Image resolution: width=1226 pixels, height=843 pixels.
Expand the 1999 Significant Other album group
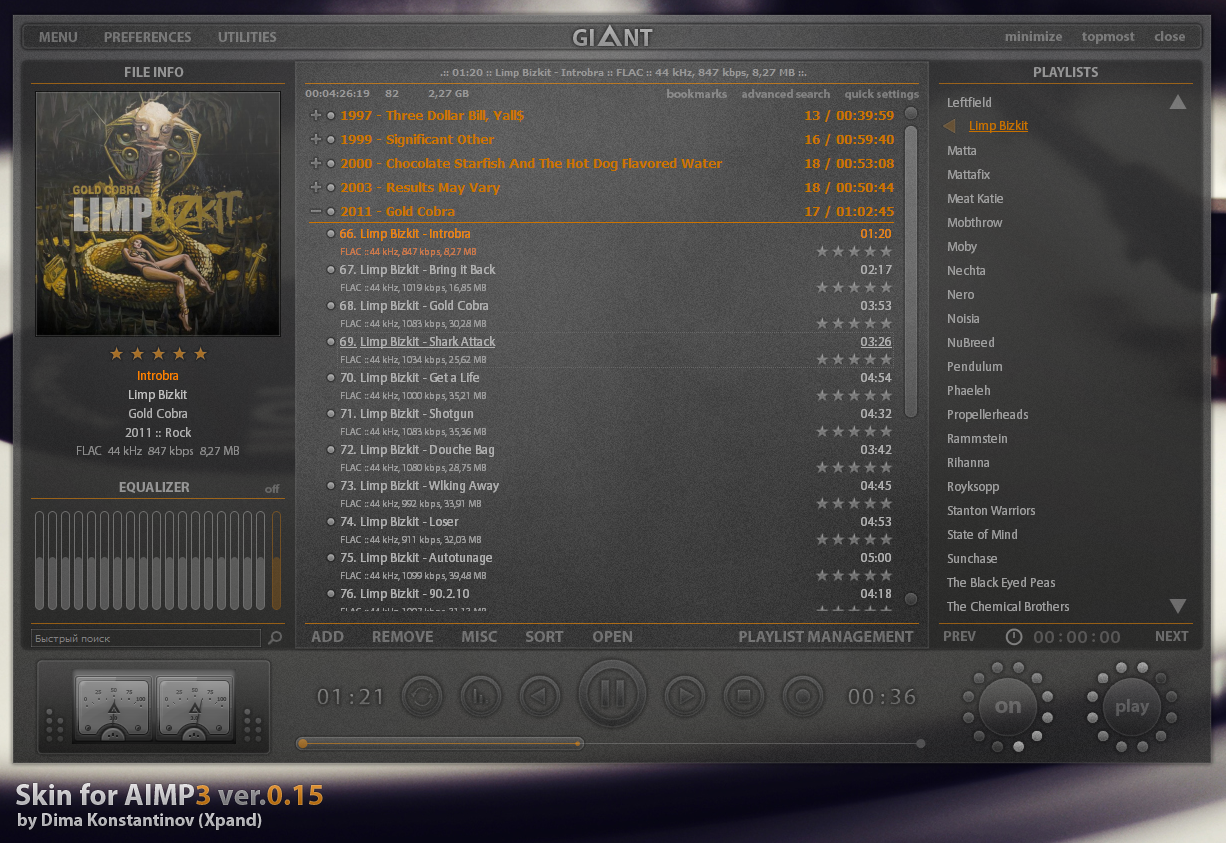point(316,139)
